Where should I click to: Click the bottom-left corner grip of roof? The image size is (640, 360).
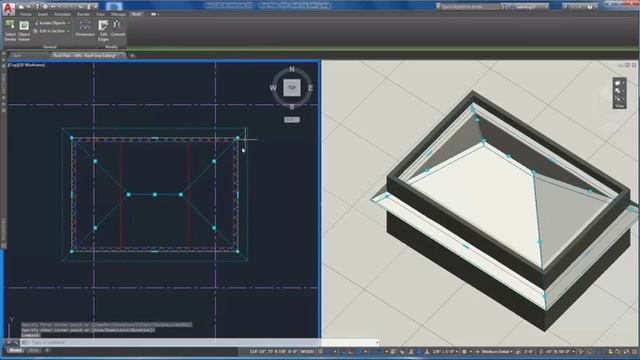click(72, 251)
